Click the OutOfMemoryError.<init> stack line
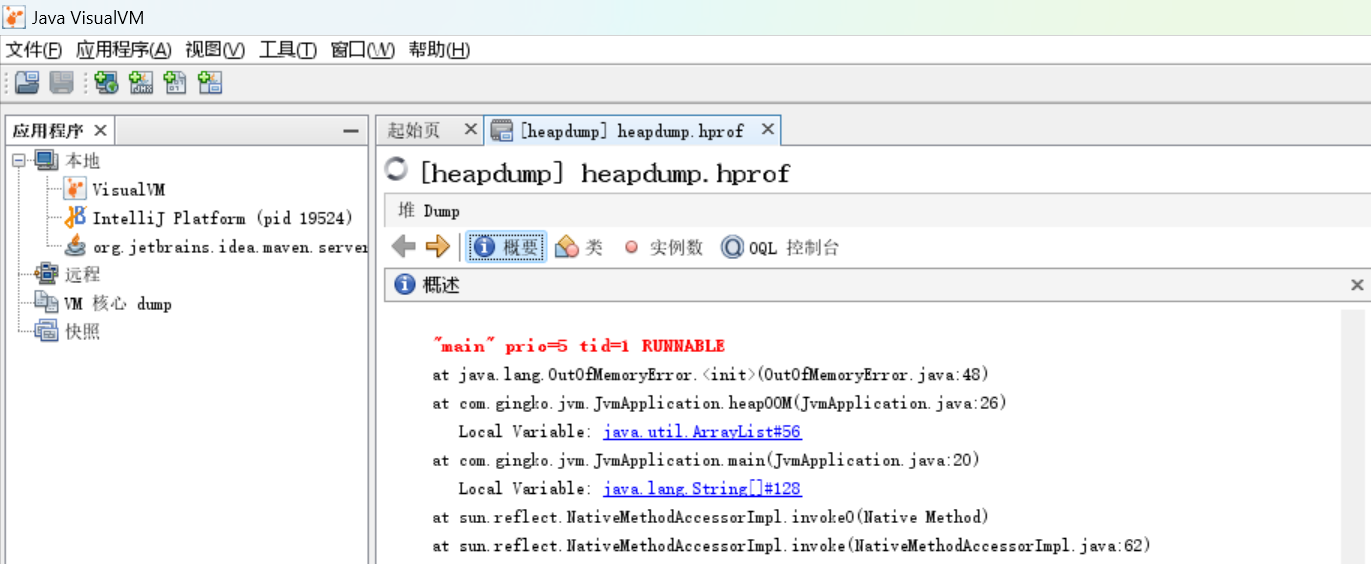Screen dimensions: 1371x564 [710, 375]
